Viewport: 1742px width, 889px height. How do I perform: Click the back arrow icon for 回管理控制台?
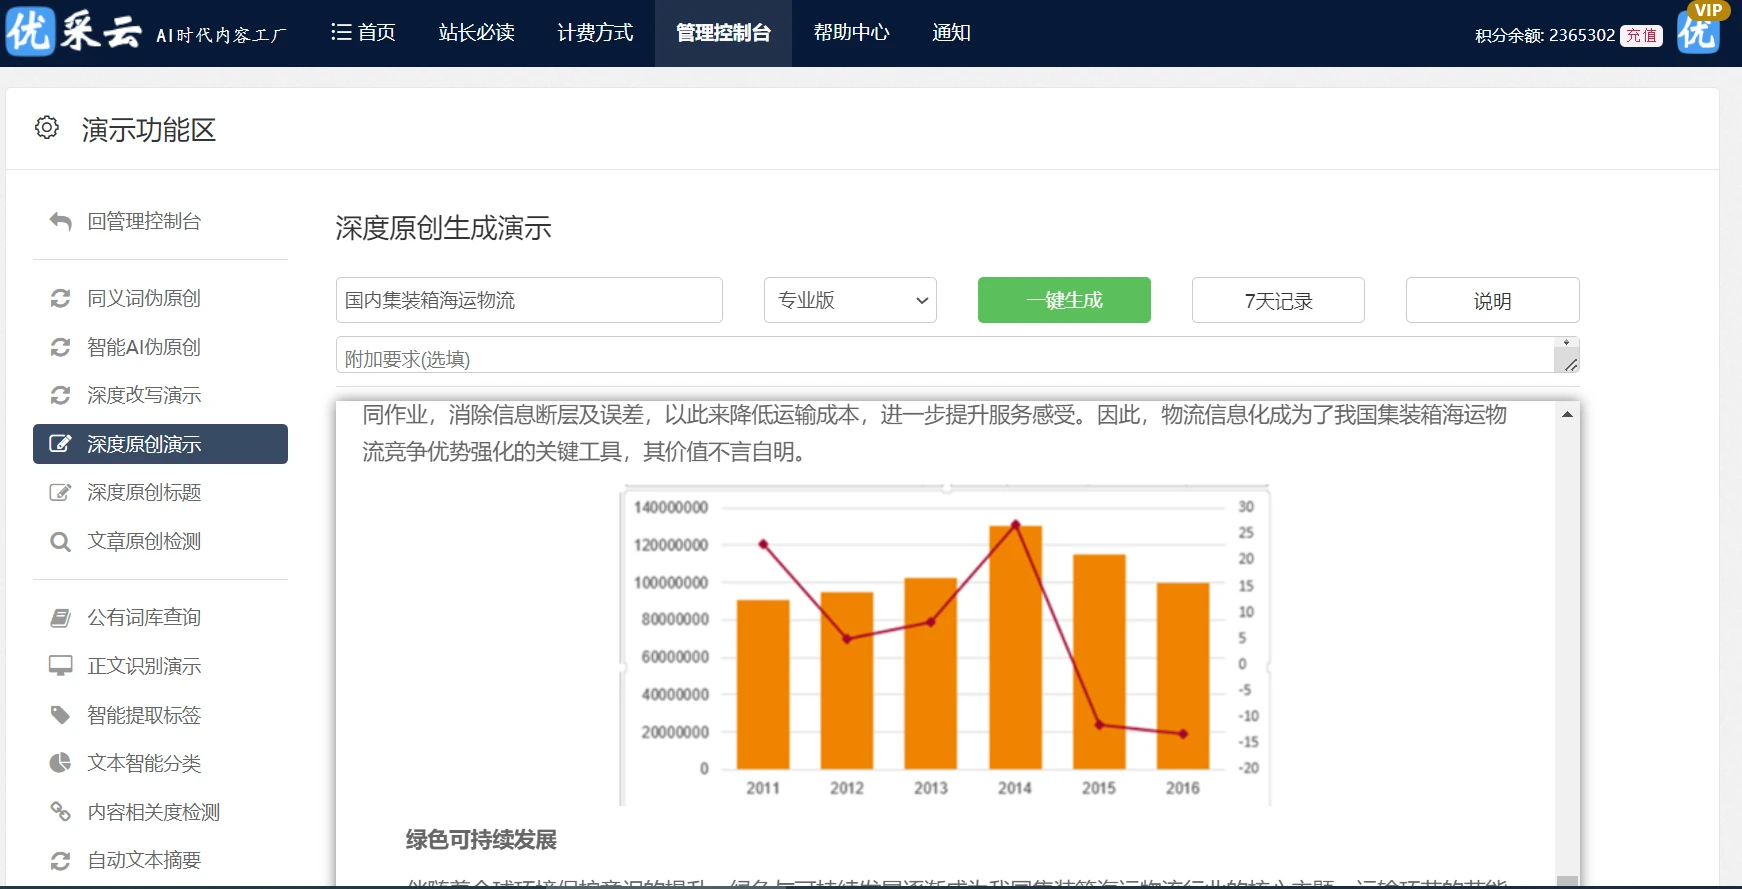coord(60,222)
